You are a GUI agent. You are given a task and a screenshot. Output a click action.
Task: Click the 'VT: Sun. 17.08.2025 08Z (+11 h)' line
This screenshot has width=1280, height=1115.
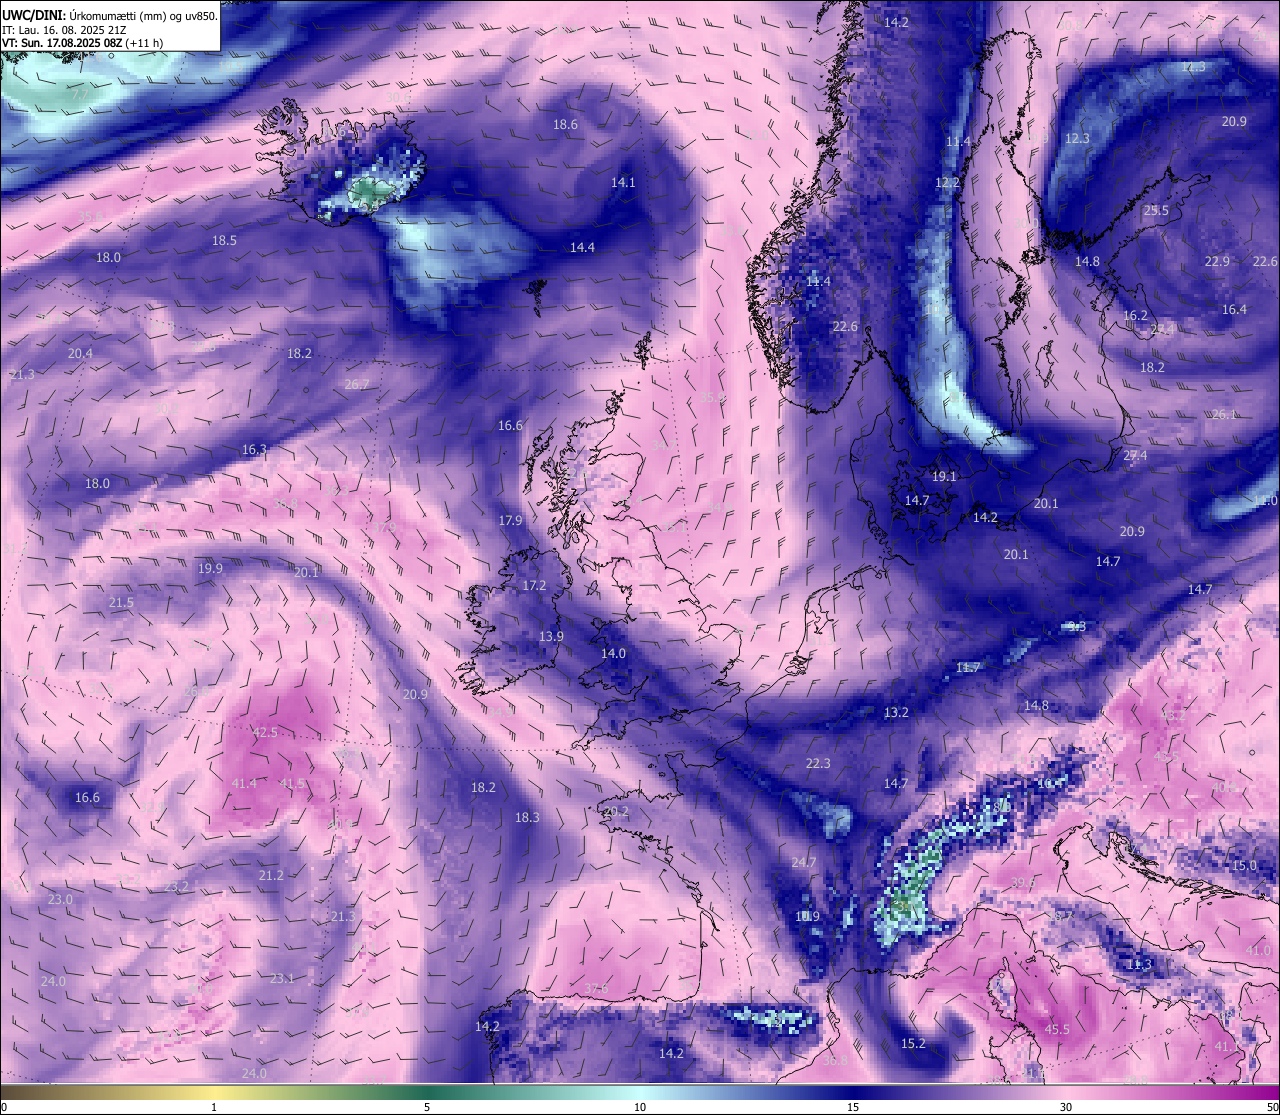tap(82, 43)
